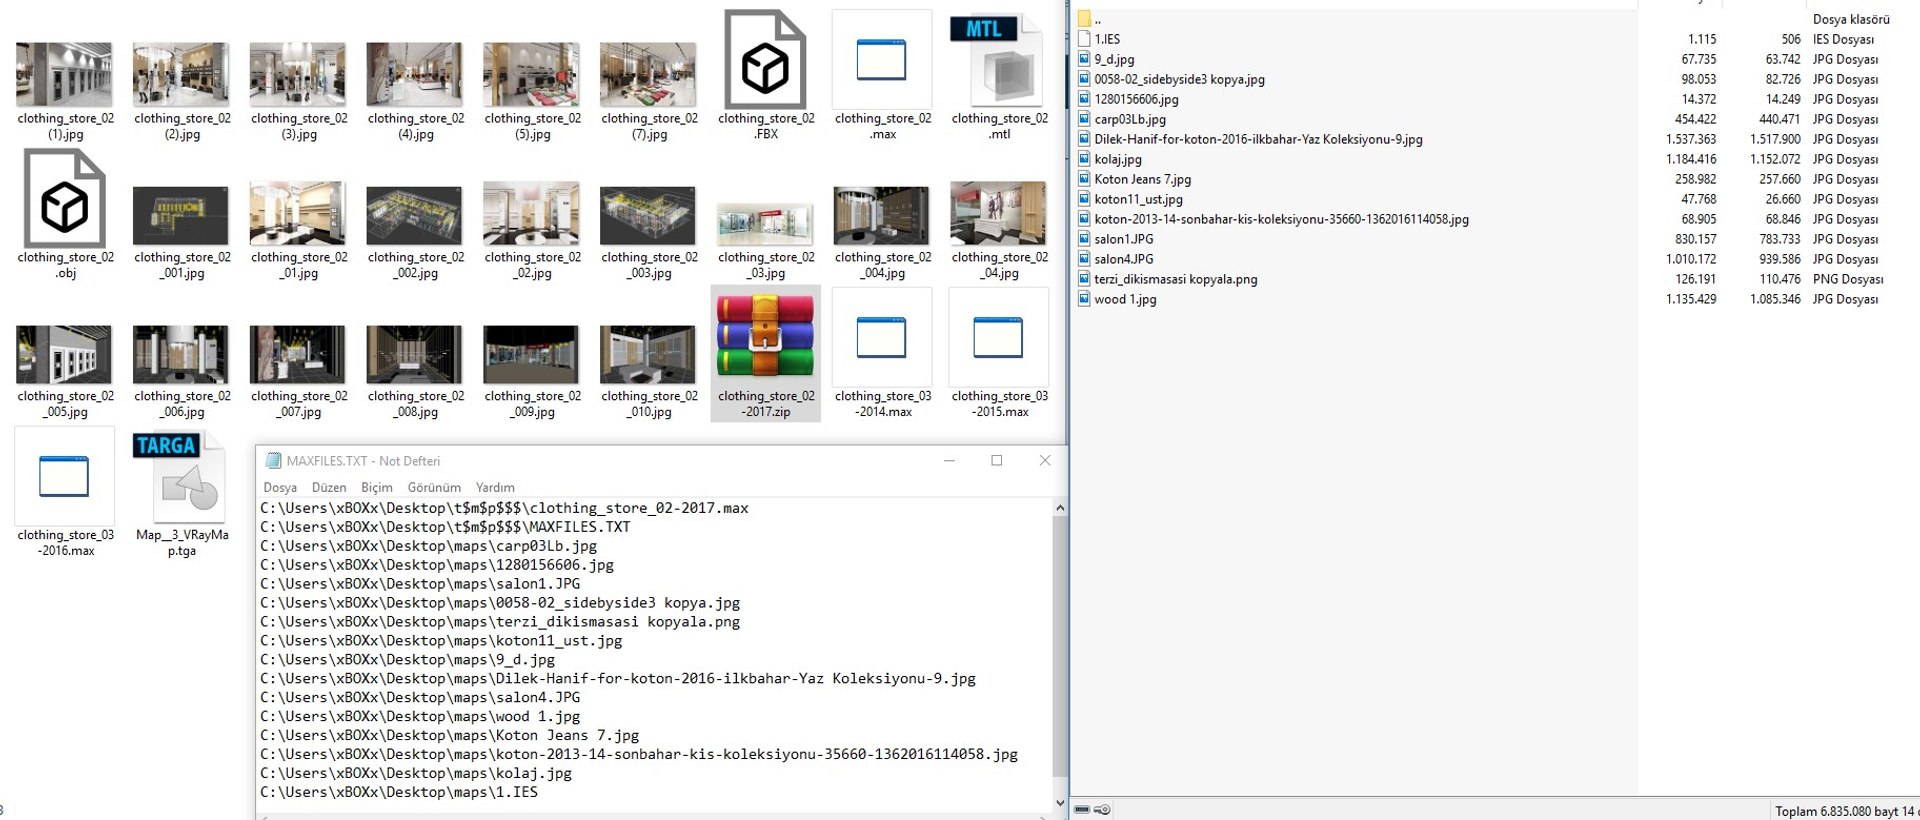Open the Yardım menu in Notepad
The height and width of the screenshot is (820, 1920).
pyautogui.click(x=495, y=487)
